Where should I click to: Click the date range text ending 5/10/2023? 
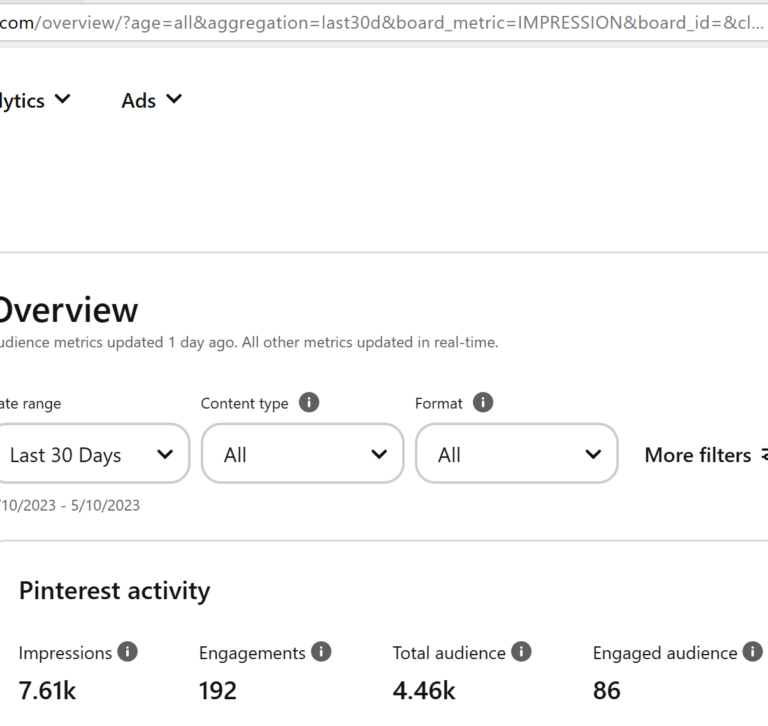pyautogui.click(x=70, y=505)
